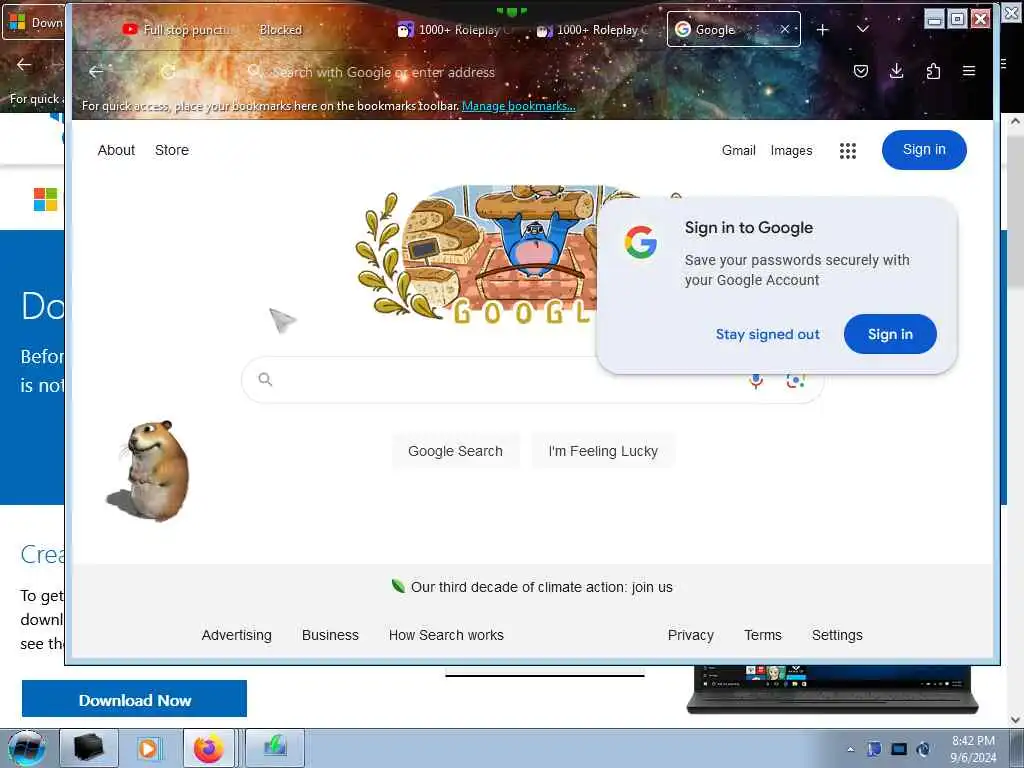The height and width of the screenshot is (768, 1024).
Task: Select the second 1000+ Roleplay tab
Action: pos(592,30)
